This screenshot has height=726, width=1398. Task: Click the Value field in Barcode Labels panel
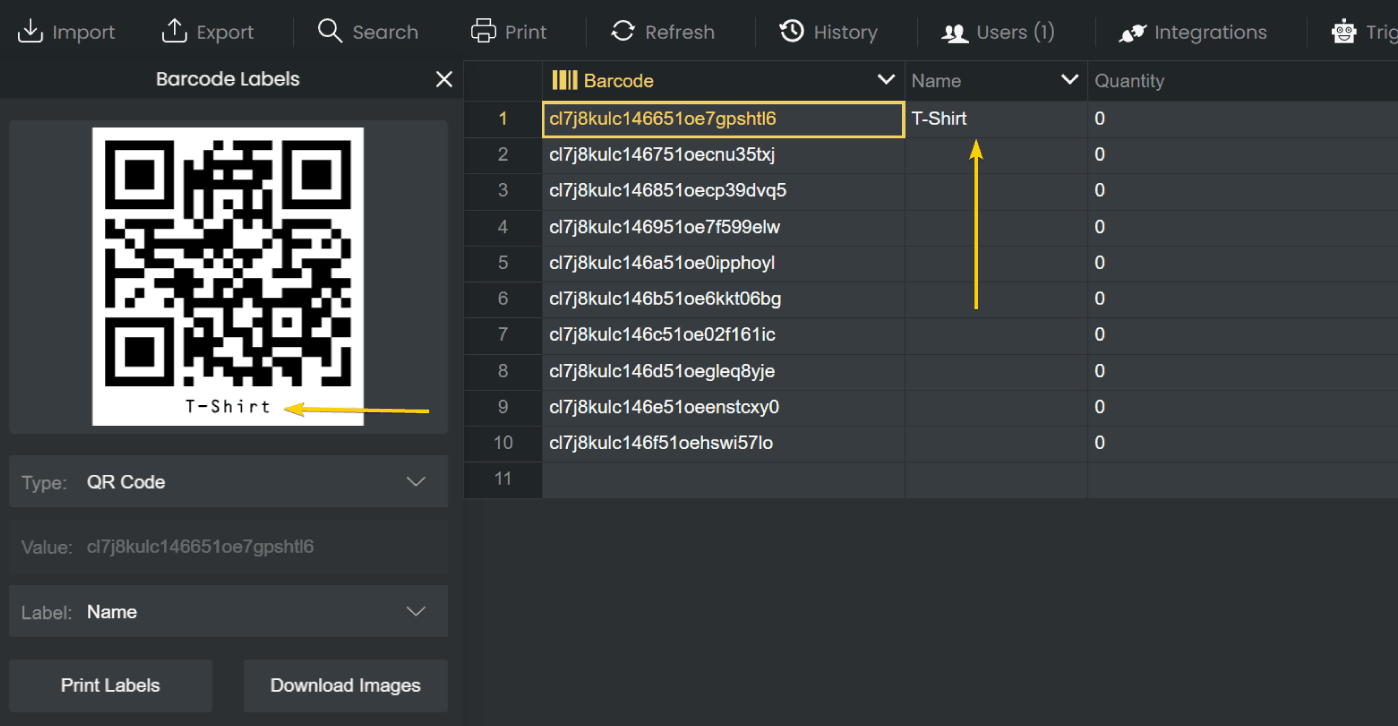(x=228, y=547)
